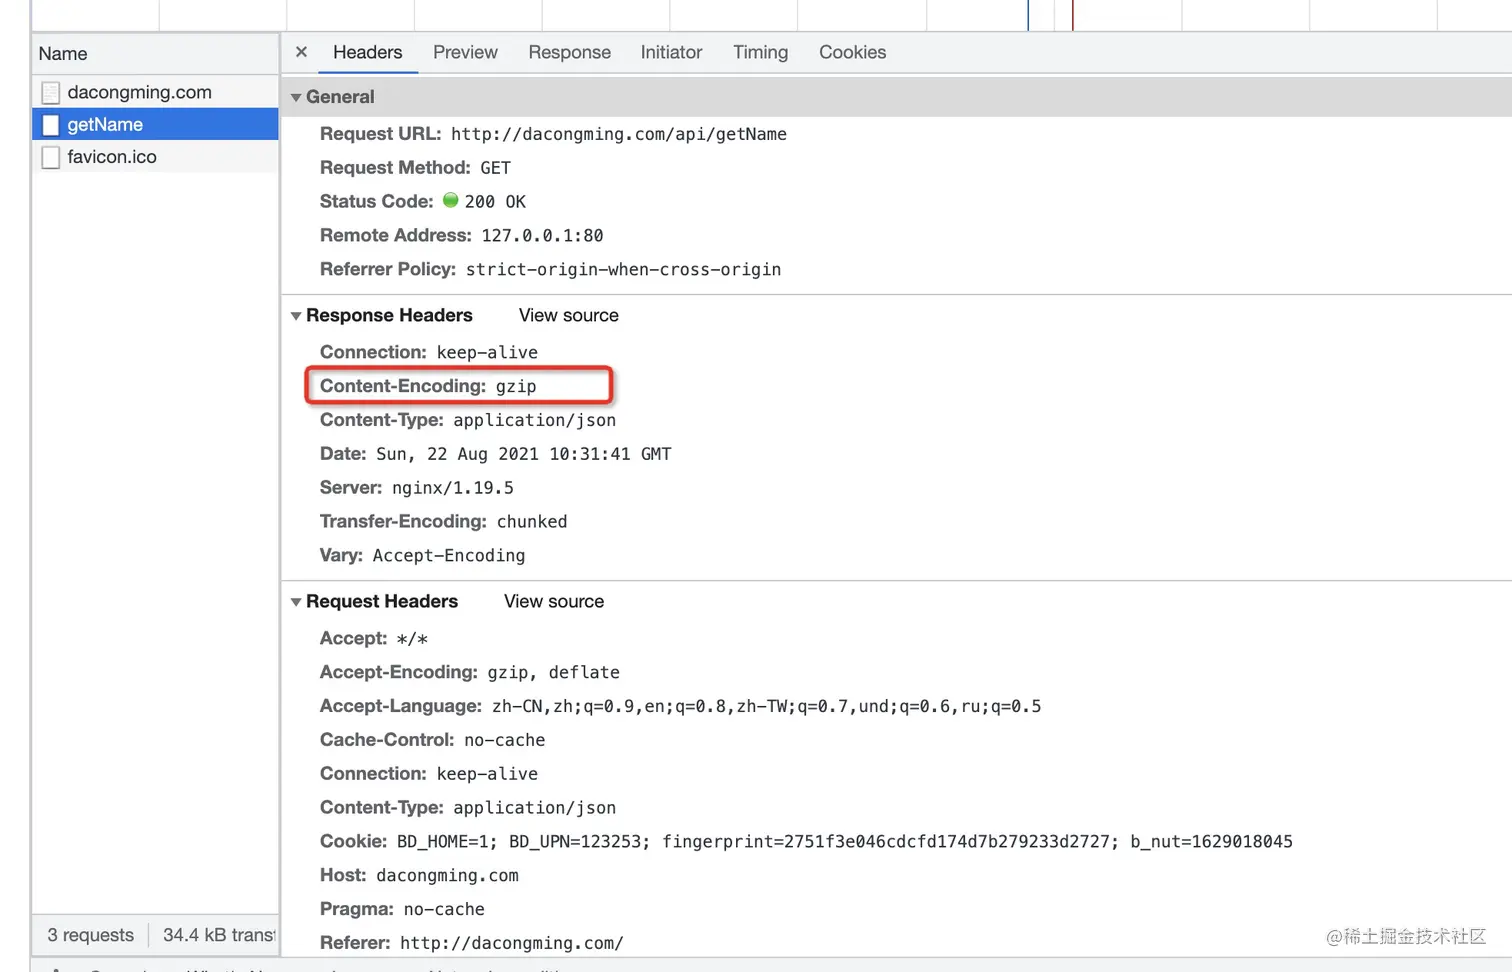Click the 34.4 kB transferred summary
Image resolution: width=1512 pixels, height=972 pixels.
[x=219, y=935]
